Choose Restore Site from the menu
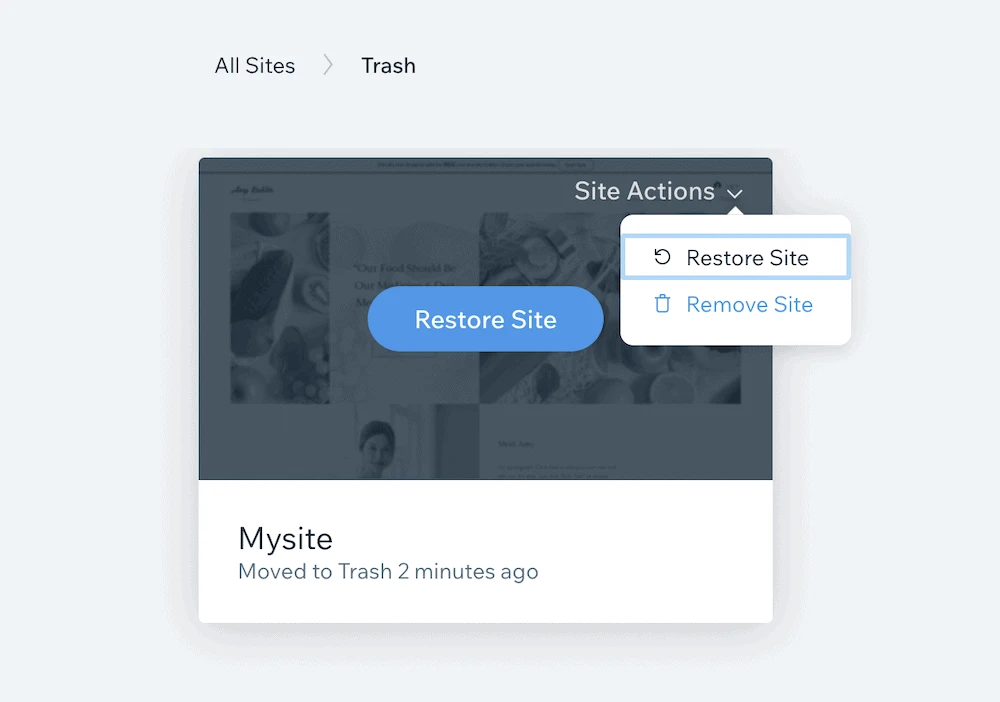1000x702 pixels. coord(735,258)
